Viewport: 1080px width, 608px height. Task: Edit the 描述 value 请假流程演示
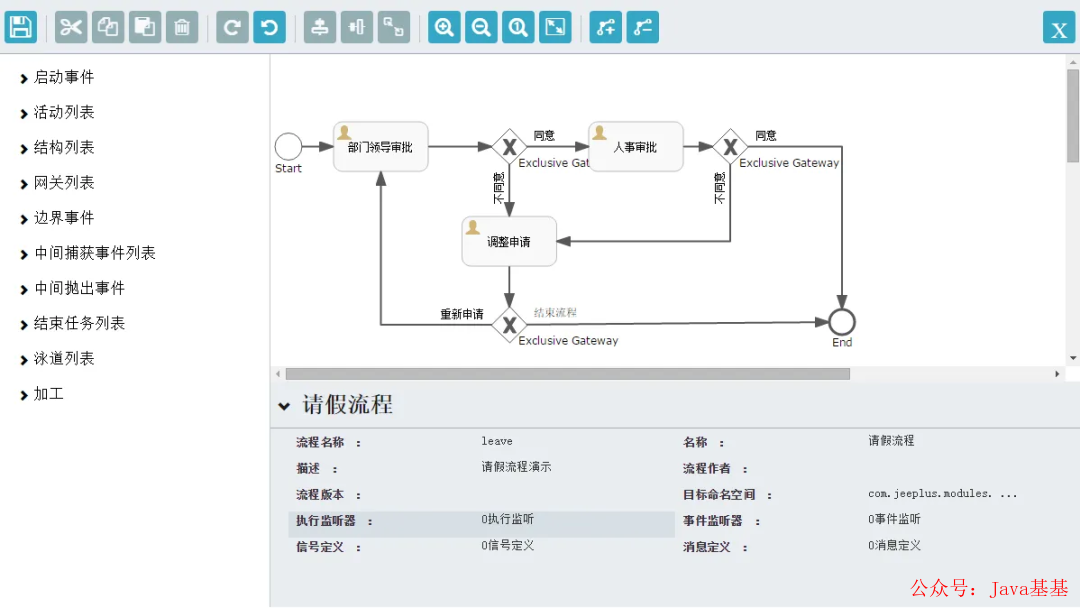[x=516, y=467]
